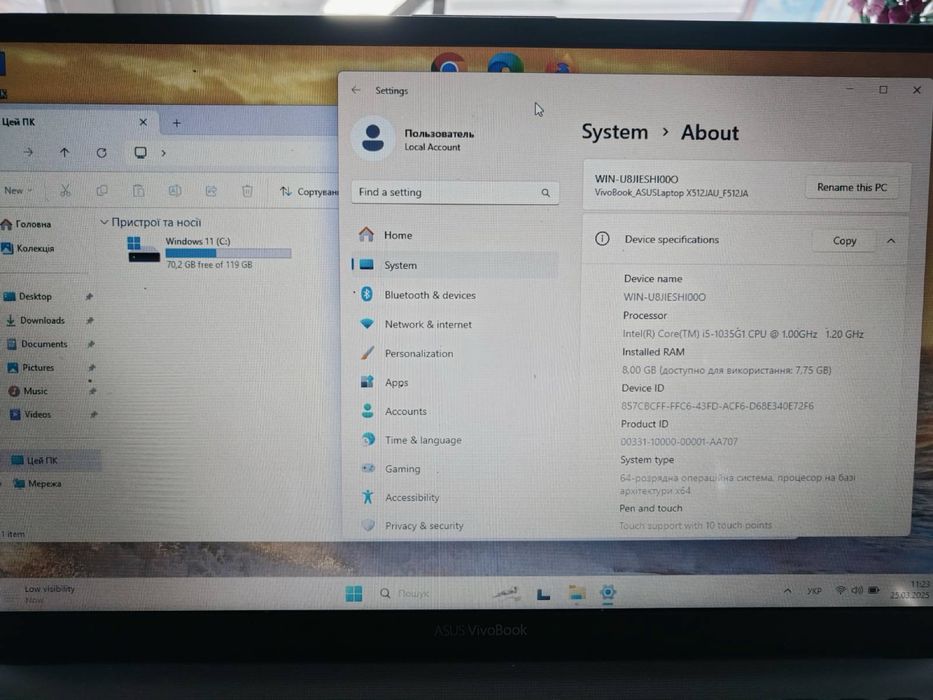
Task: Switch the УКР keyboard language indicator
Action: point(814,591)
